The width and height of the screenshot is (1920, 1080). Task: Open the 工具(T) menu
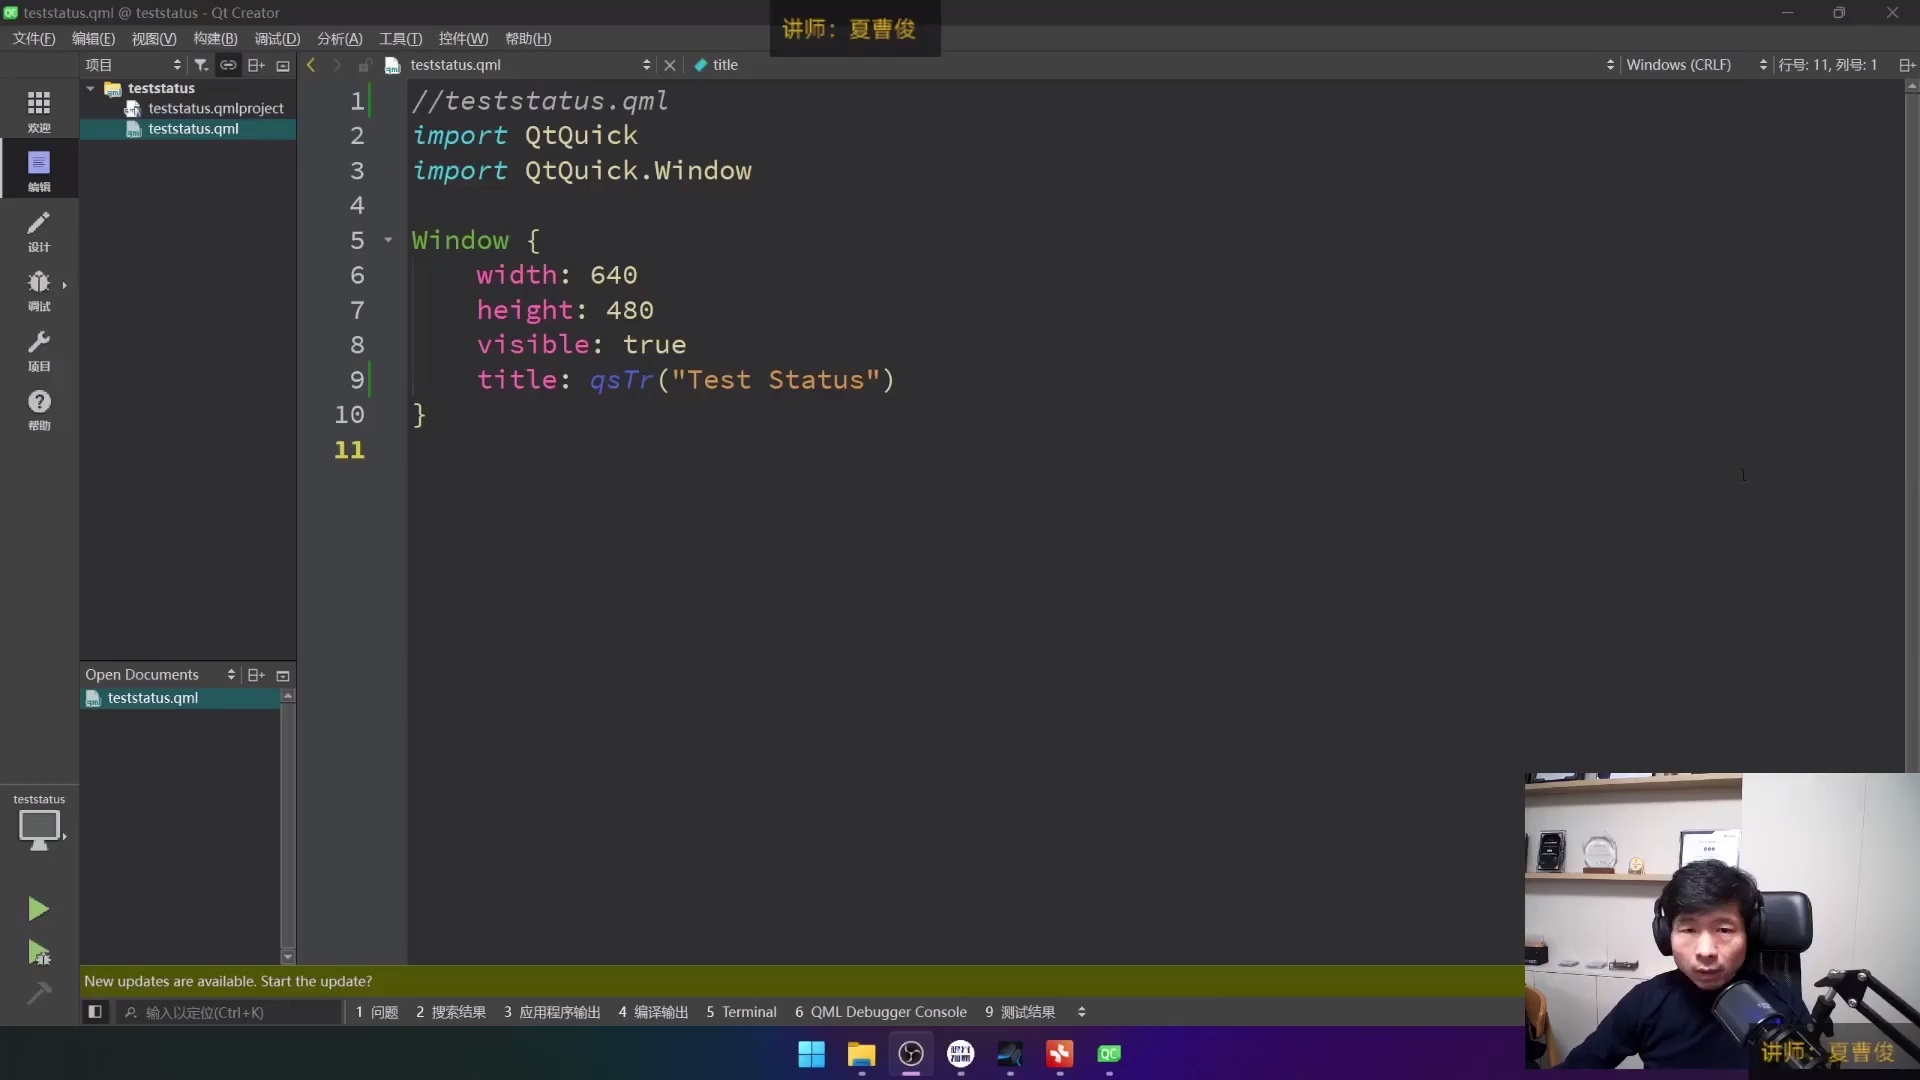click(x=399, y=38)
